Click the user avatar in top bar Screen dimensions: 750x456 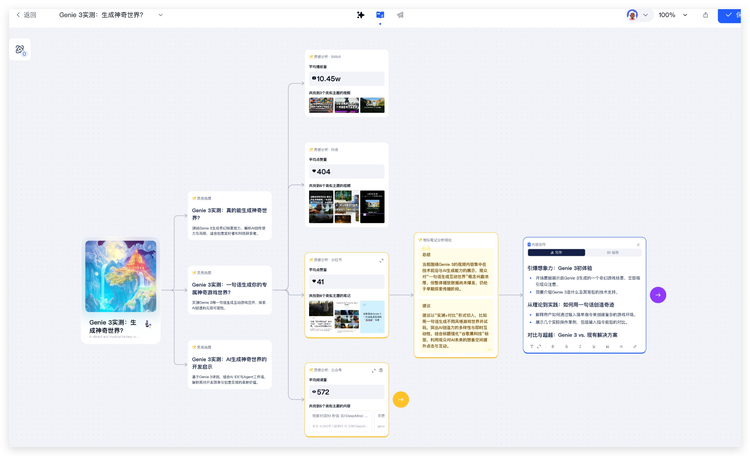pos(632,15)
